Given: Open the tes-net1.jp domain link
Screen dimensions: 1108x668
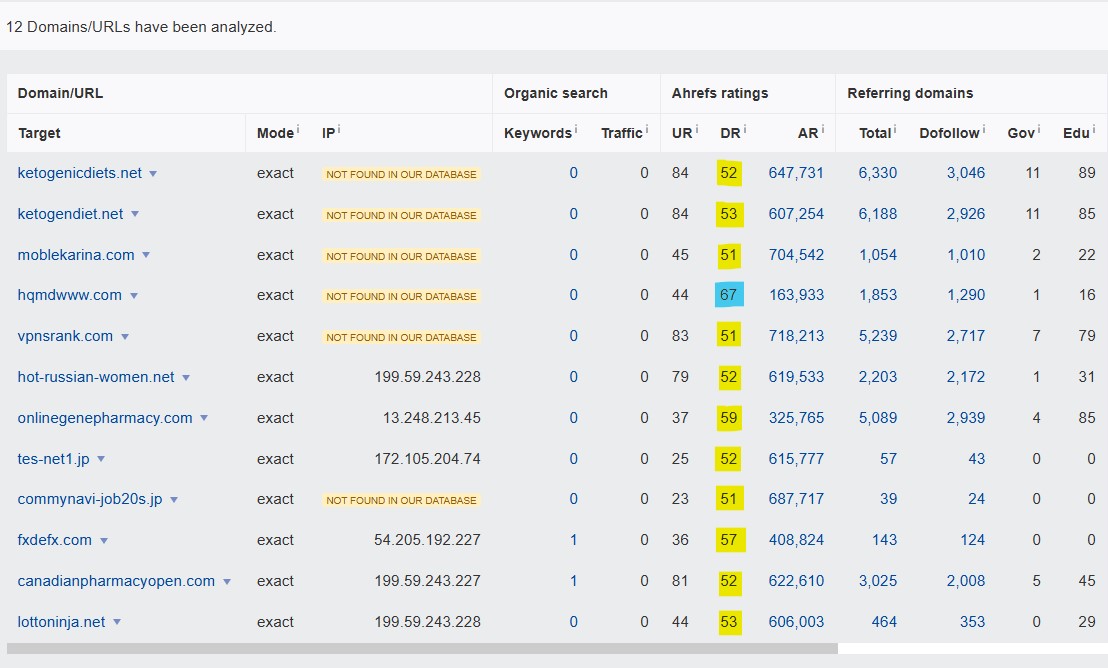Looking at the screenshot, I should click(54, 459).
